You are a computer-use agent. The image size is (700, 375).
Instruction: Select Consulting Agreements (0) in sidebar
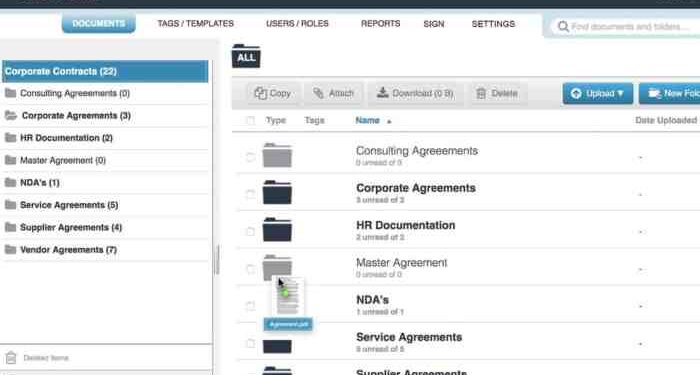(x=75, y=93)
